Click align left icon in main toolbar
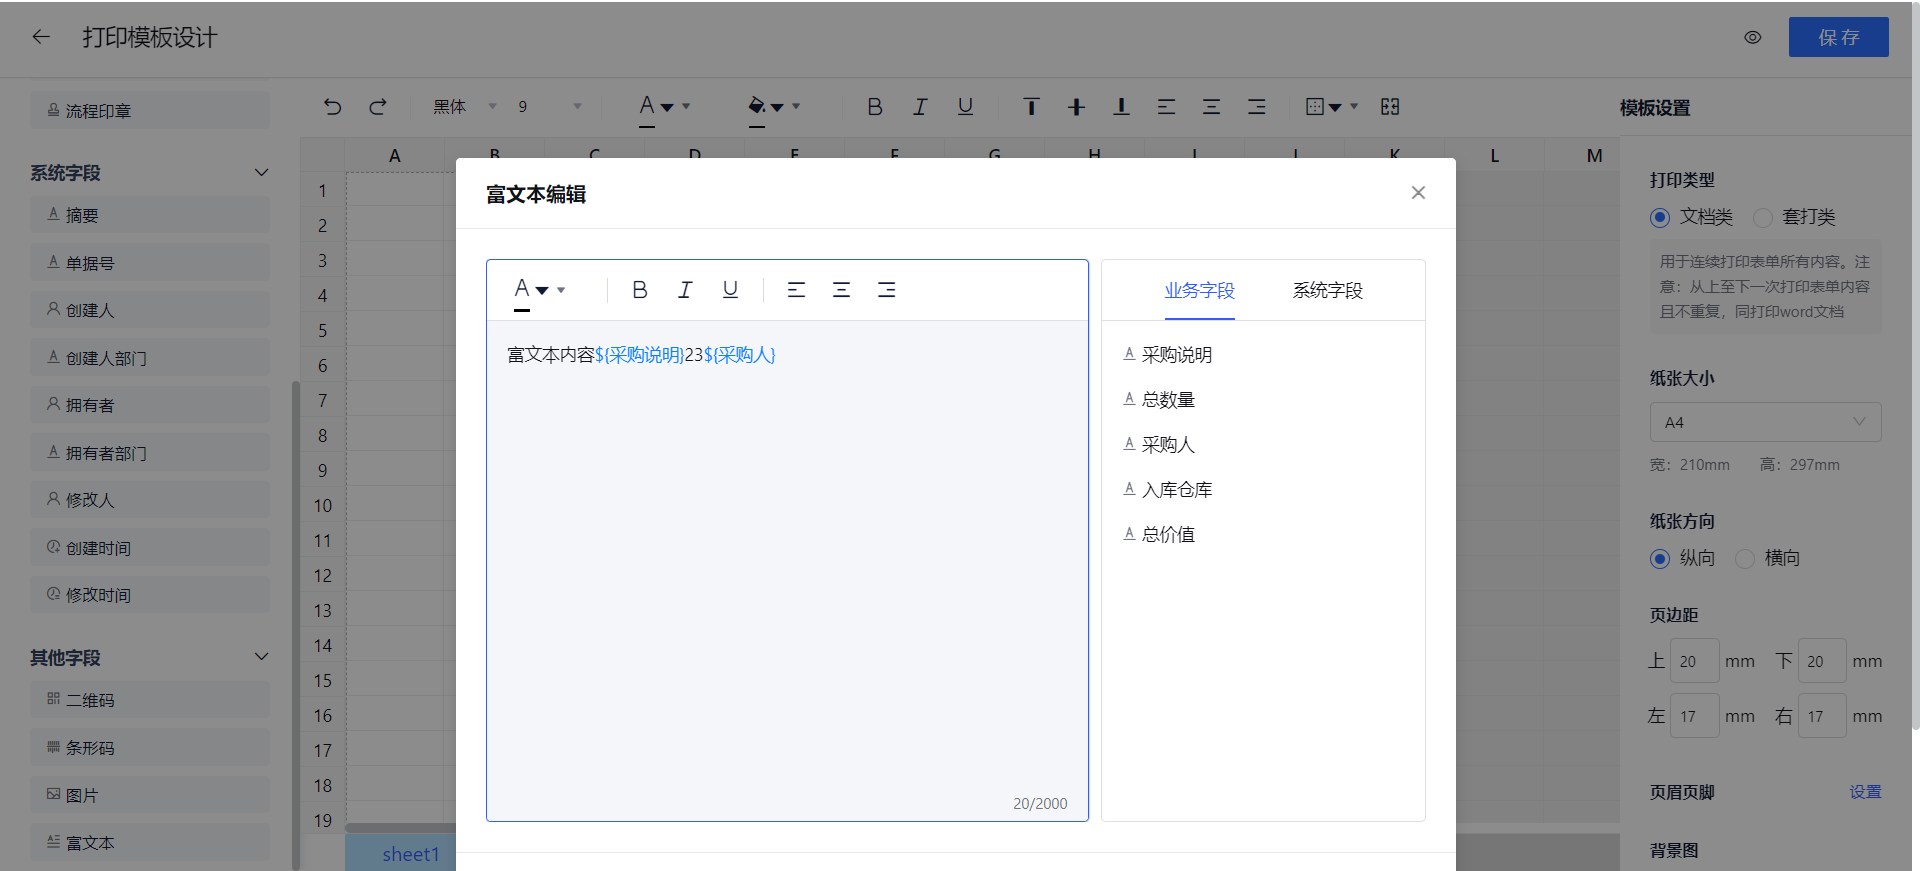Image resolution: width=1920 pixels, height=871 pixels. click(x=1166, y=106)
